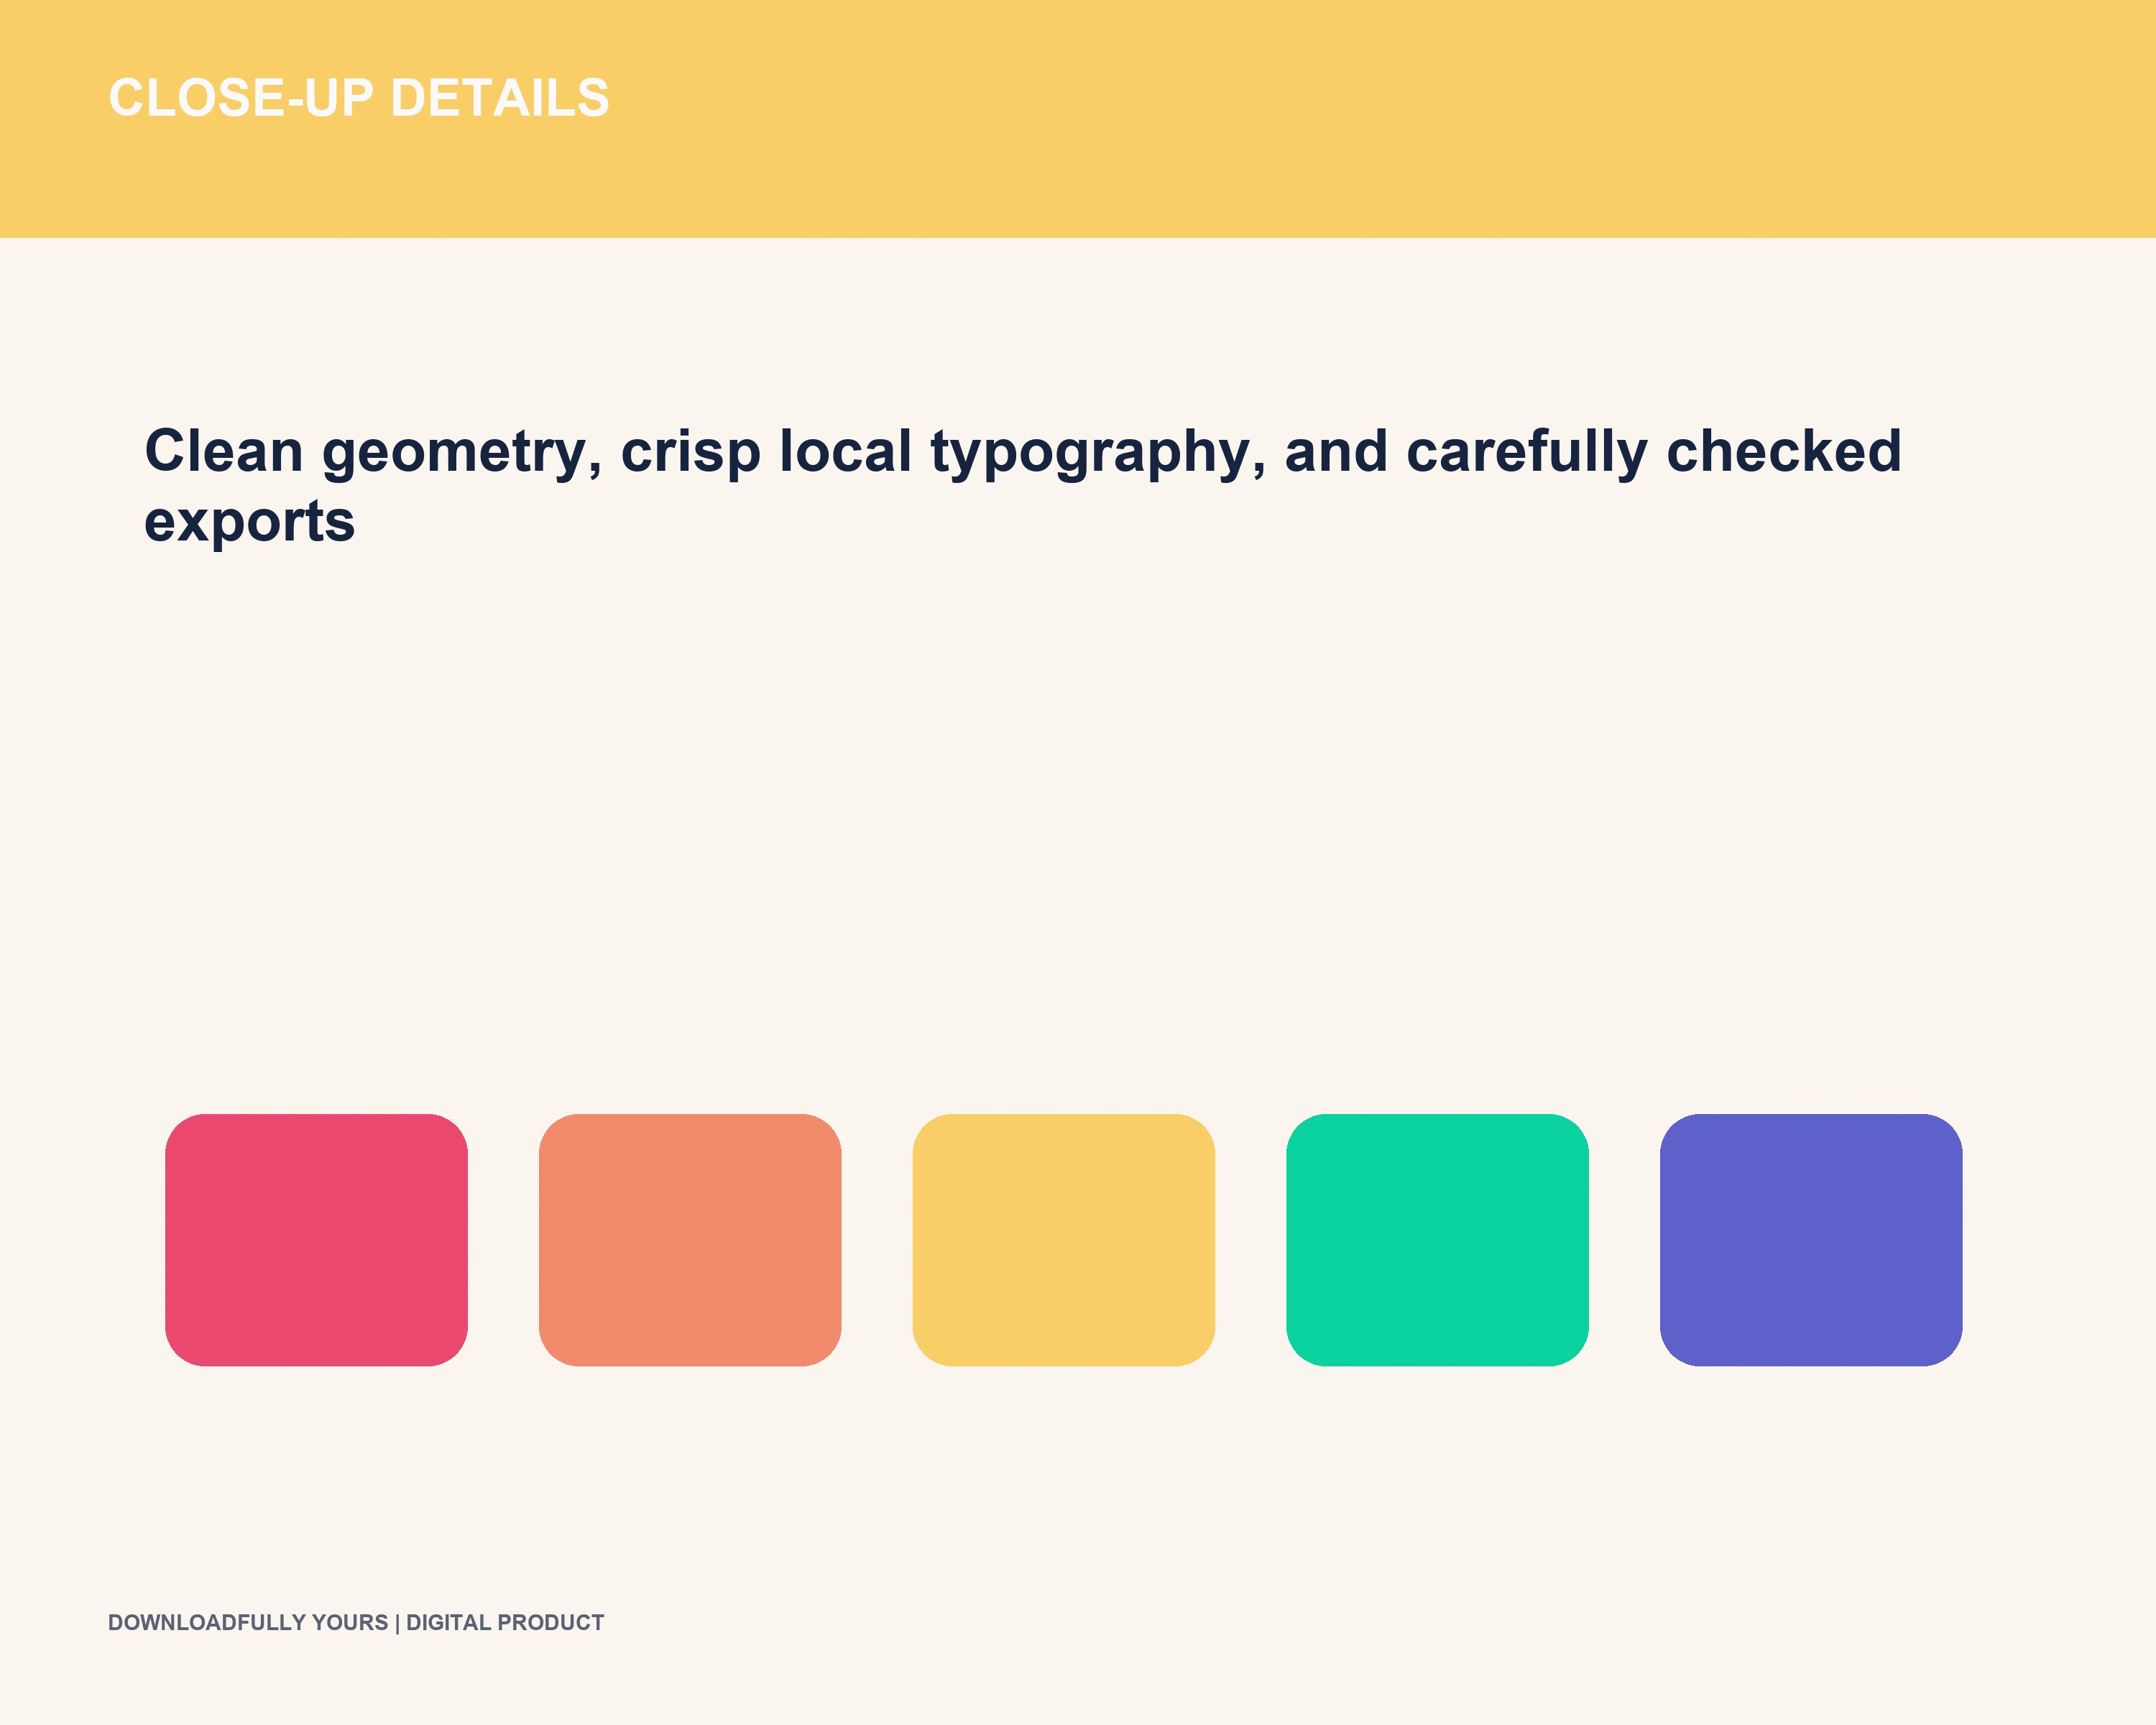Select the salmon orange color swatch
This screenshot has width=2156, height=1725.
coord(690,1240)
